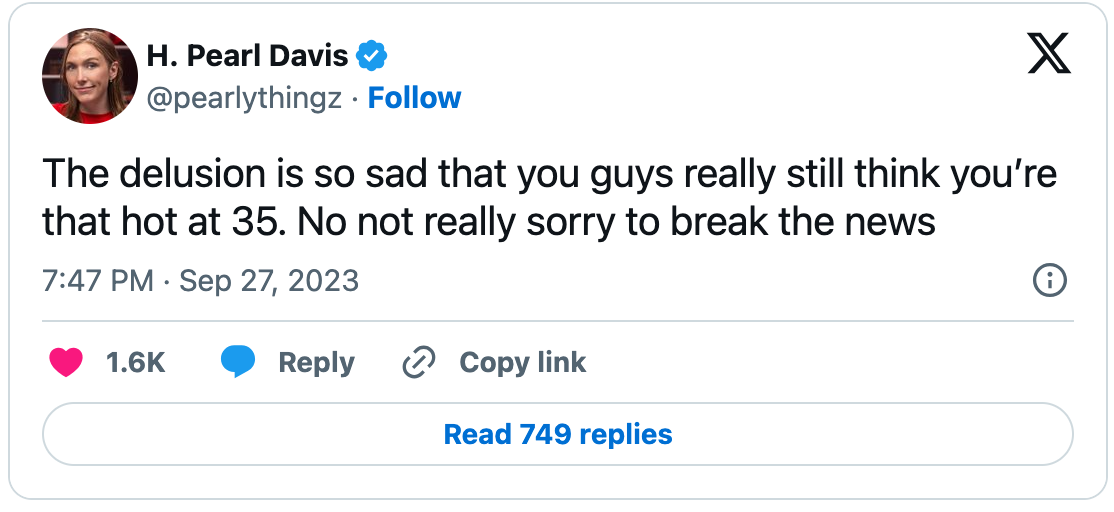Image resolution: width=1114 pixels, height=512 pixels.
Task: Open the X logo link
Action: [1049, 53]
